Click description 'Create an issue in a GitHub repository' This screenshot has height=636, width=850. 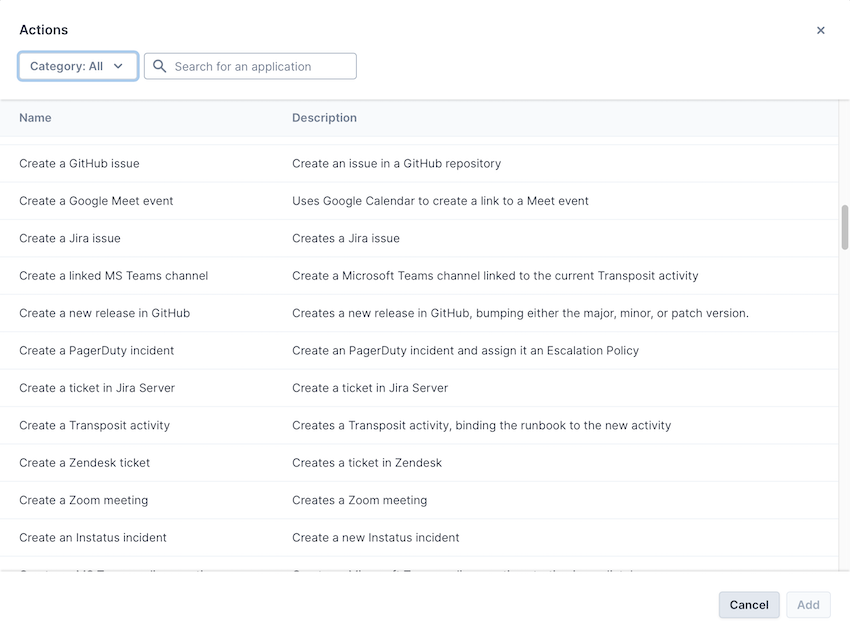pos(396,163)
